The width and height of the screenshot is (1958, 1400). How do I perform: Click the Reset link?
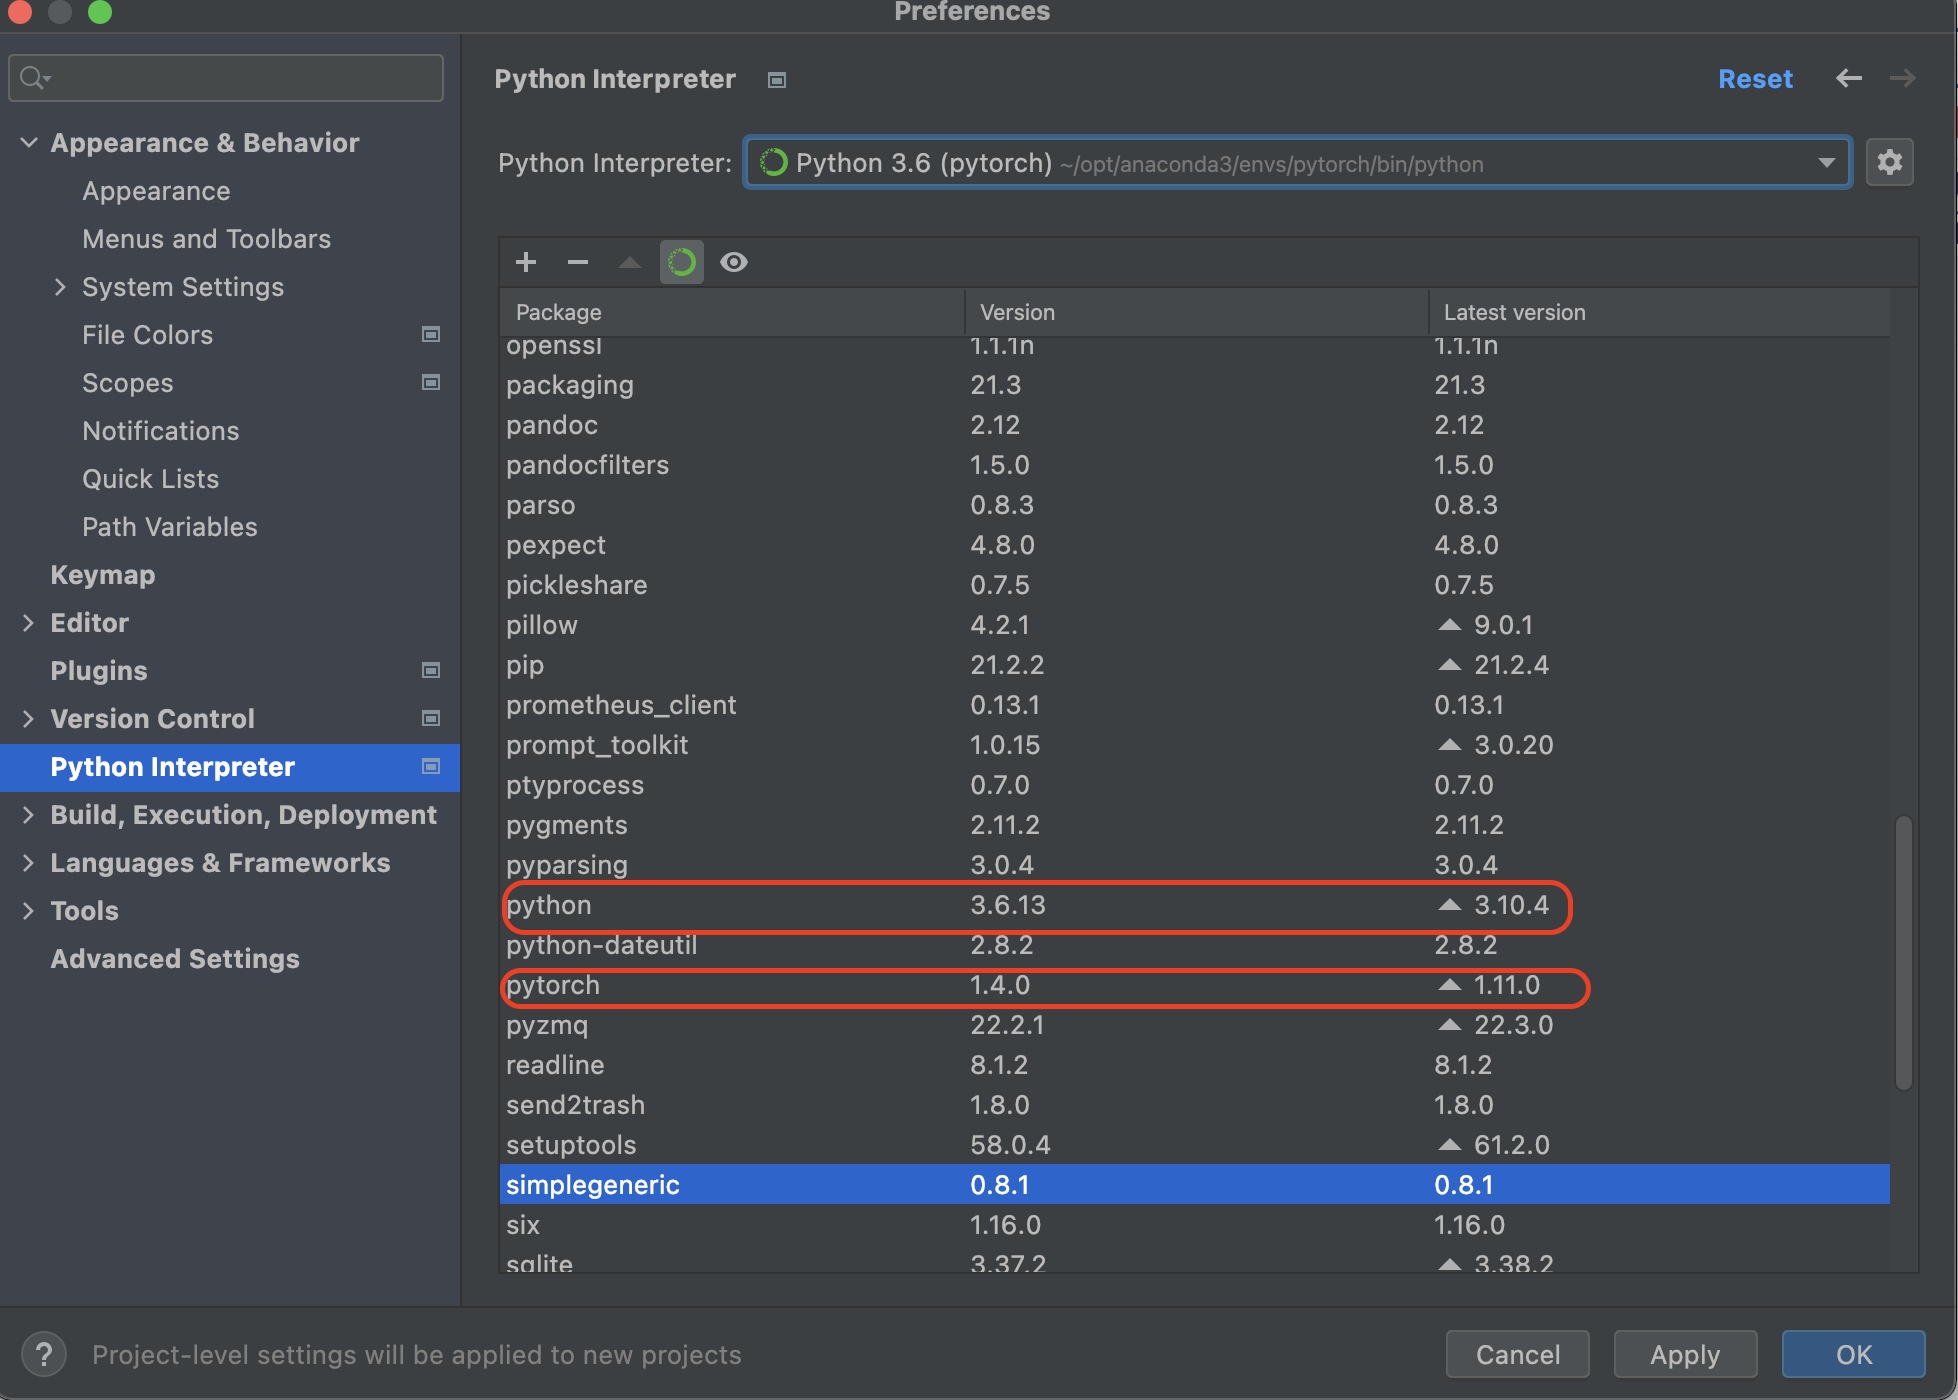[1755, 79]
